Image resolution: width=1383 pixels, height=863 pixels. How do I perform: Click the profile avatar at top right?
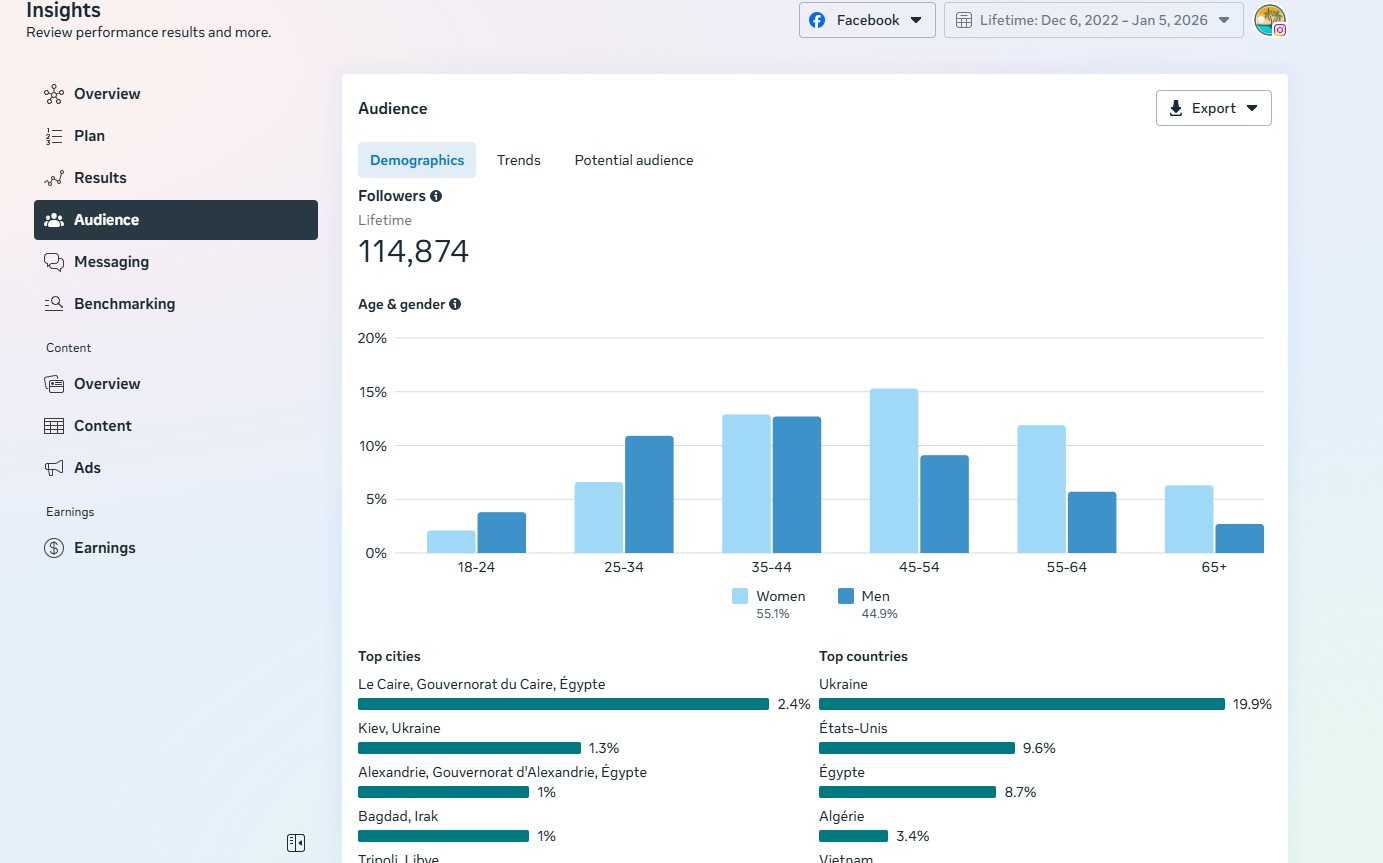tap(1269, 20)
